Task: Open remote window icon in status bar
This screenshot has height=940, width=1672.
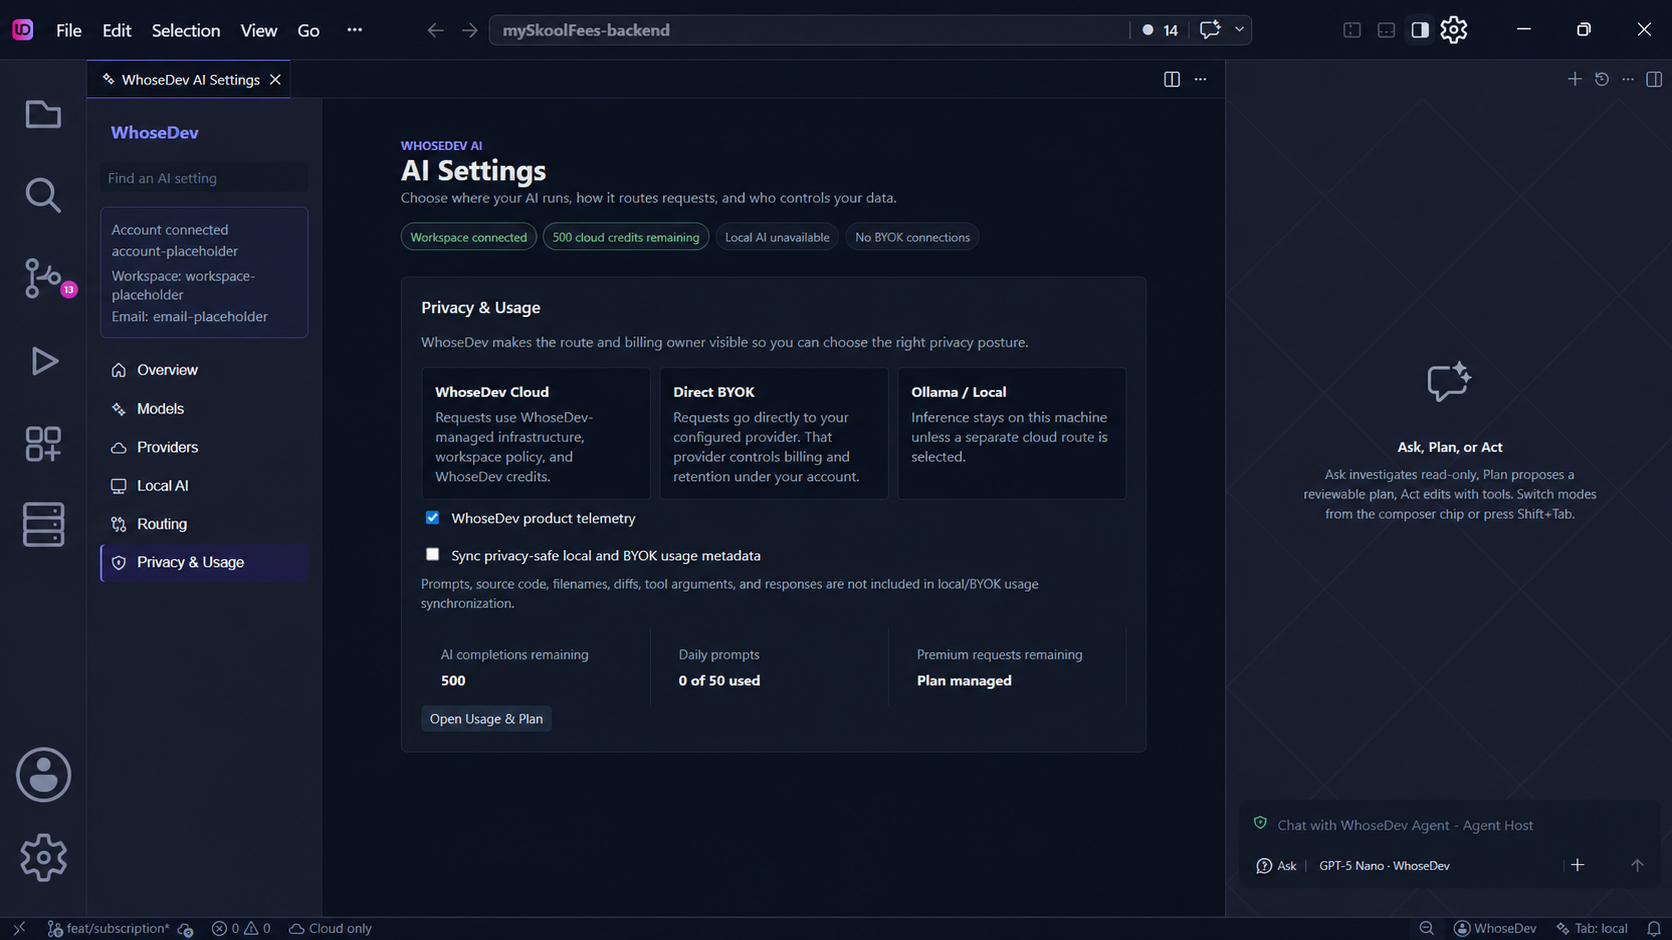Action: (19, 929)
